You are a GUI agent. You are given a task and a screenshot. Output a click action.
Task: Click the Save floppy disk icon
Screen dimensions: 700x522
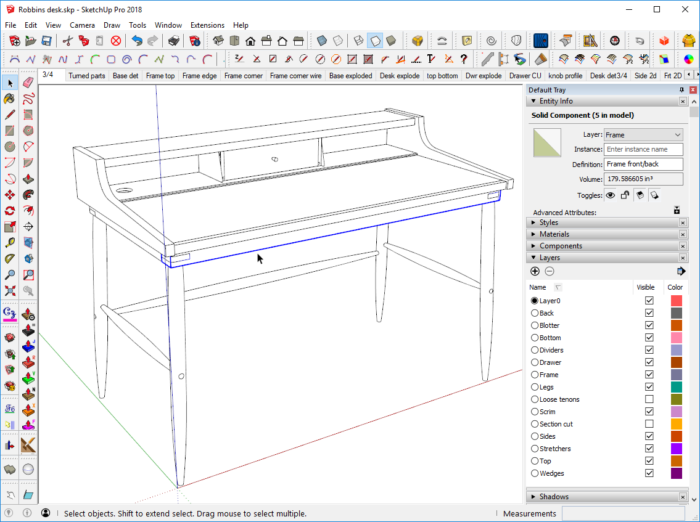46,41
